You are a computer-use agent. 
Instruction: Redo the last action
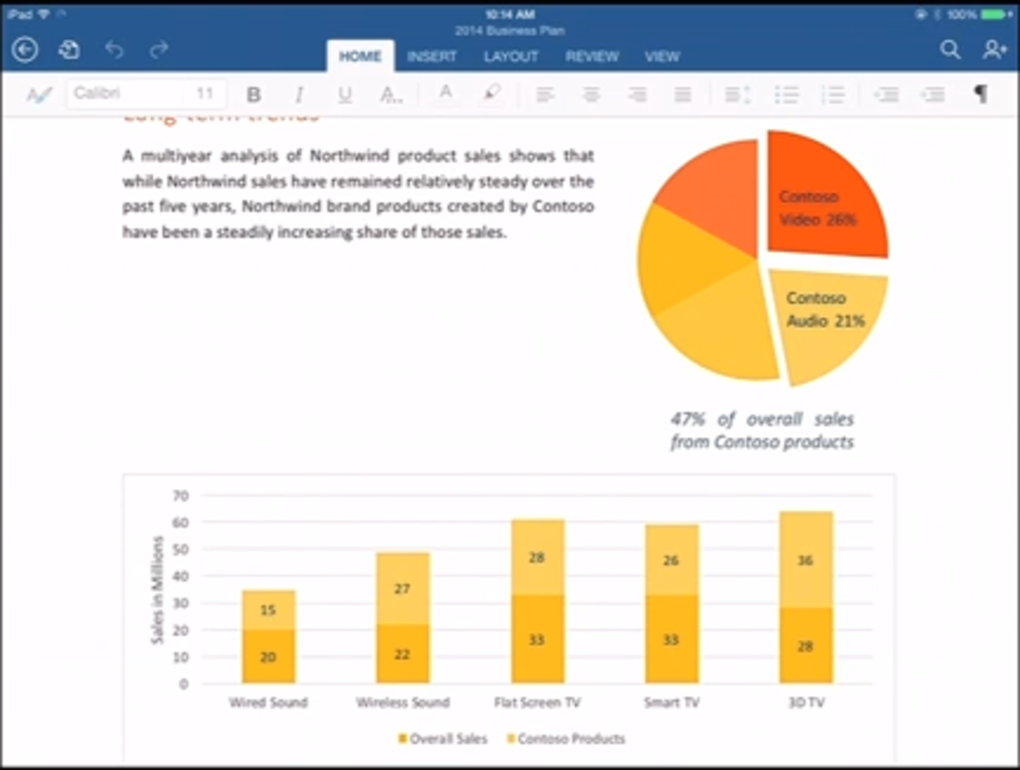coord(159,49)
